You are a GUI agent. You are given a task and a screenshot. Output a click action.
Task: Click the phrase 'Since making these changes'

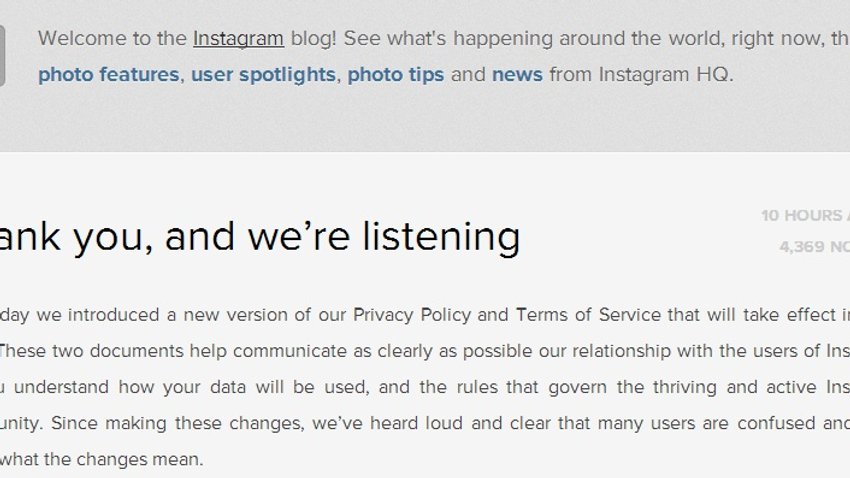(178, 423)
